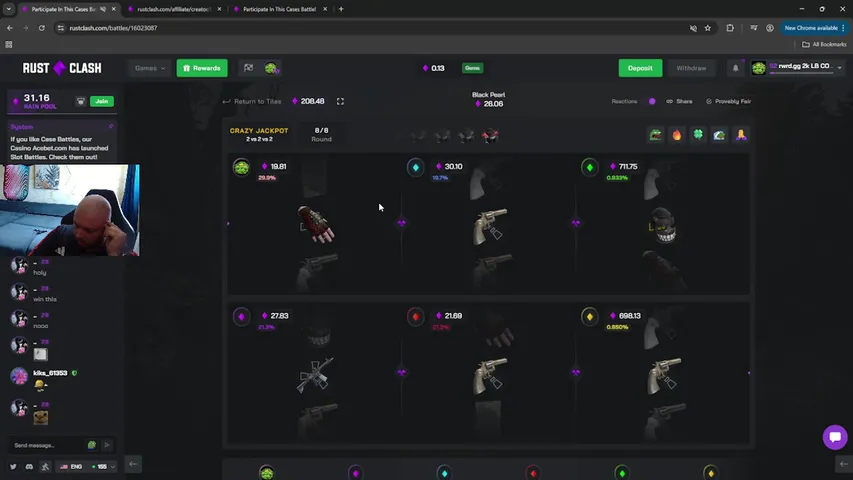Click the URL address bar
Screen dimensions: 853x480
pos(370,28)
